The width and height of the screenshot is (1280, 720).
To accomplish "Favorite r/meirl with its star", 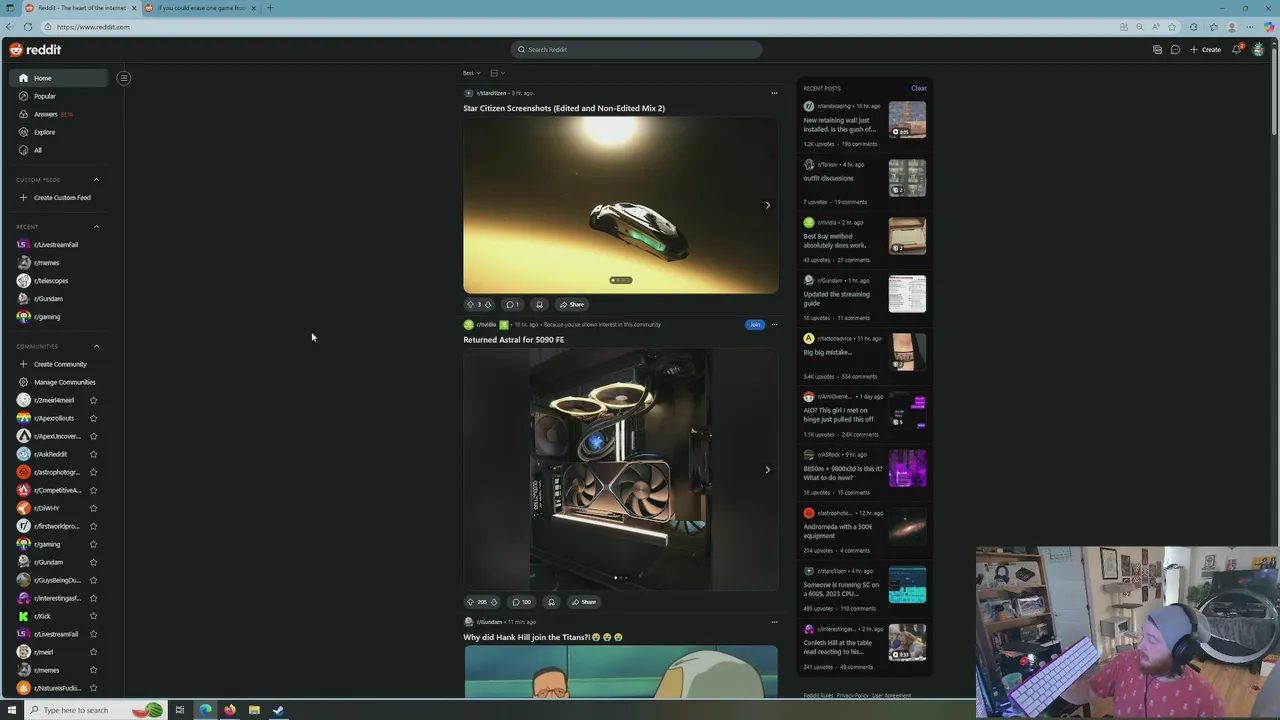I will pos(93,652).
